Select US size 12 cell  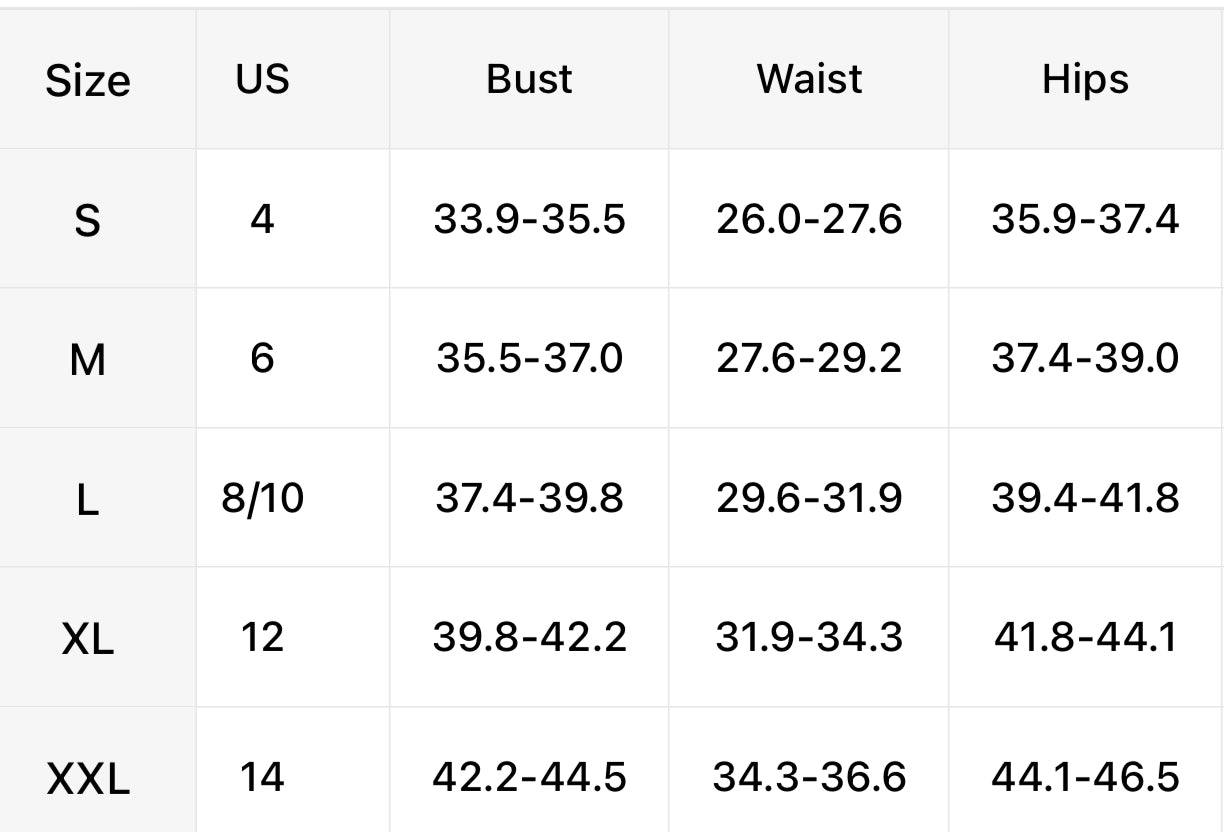[x=262, y=637]
